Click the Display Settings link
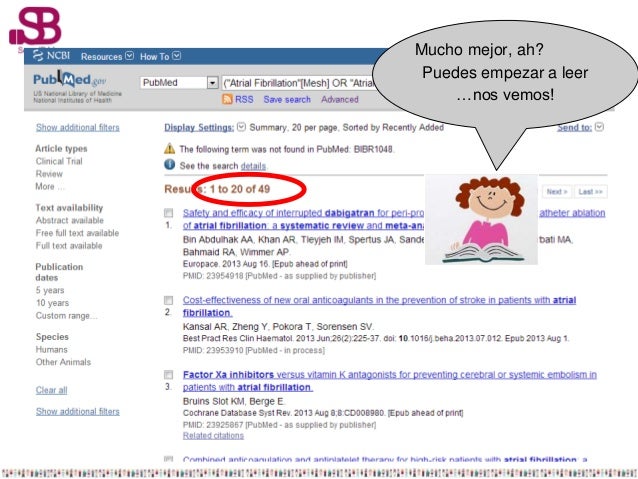The image size is (638, 479). (199, 127)
